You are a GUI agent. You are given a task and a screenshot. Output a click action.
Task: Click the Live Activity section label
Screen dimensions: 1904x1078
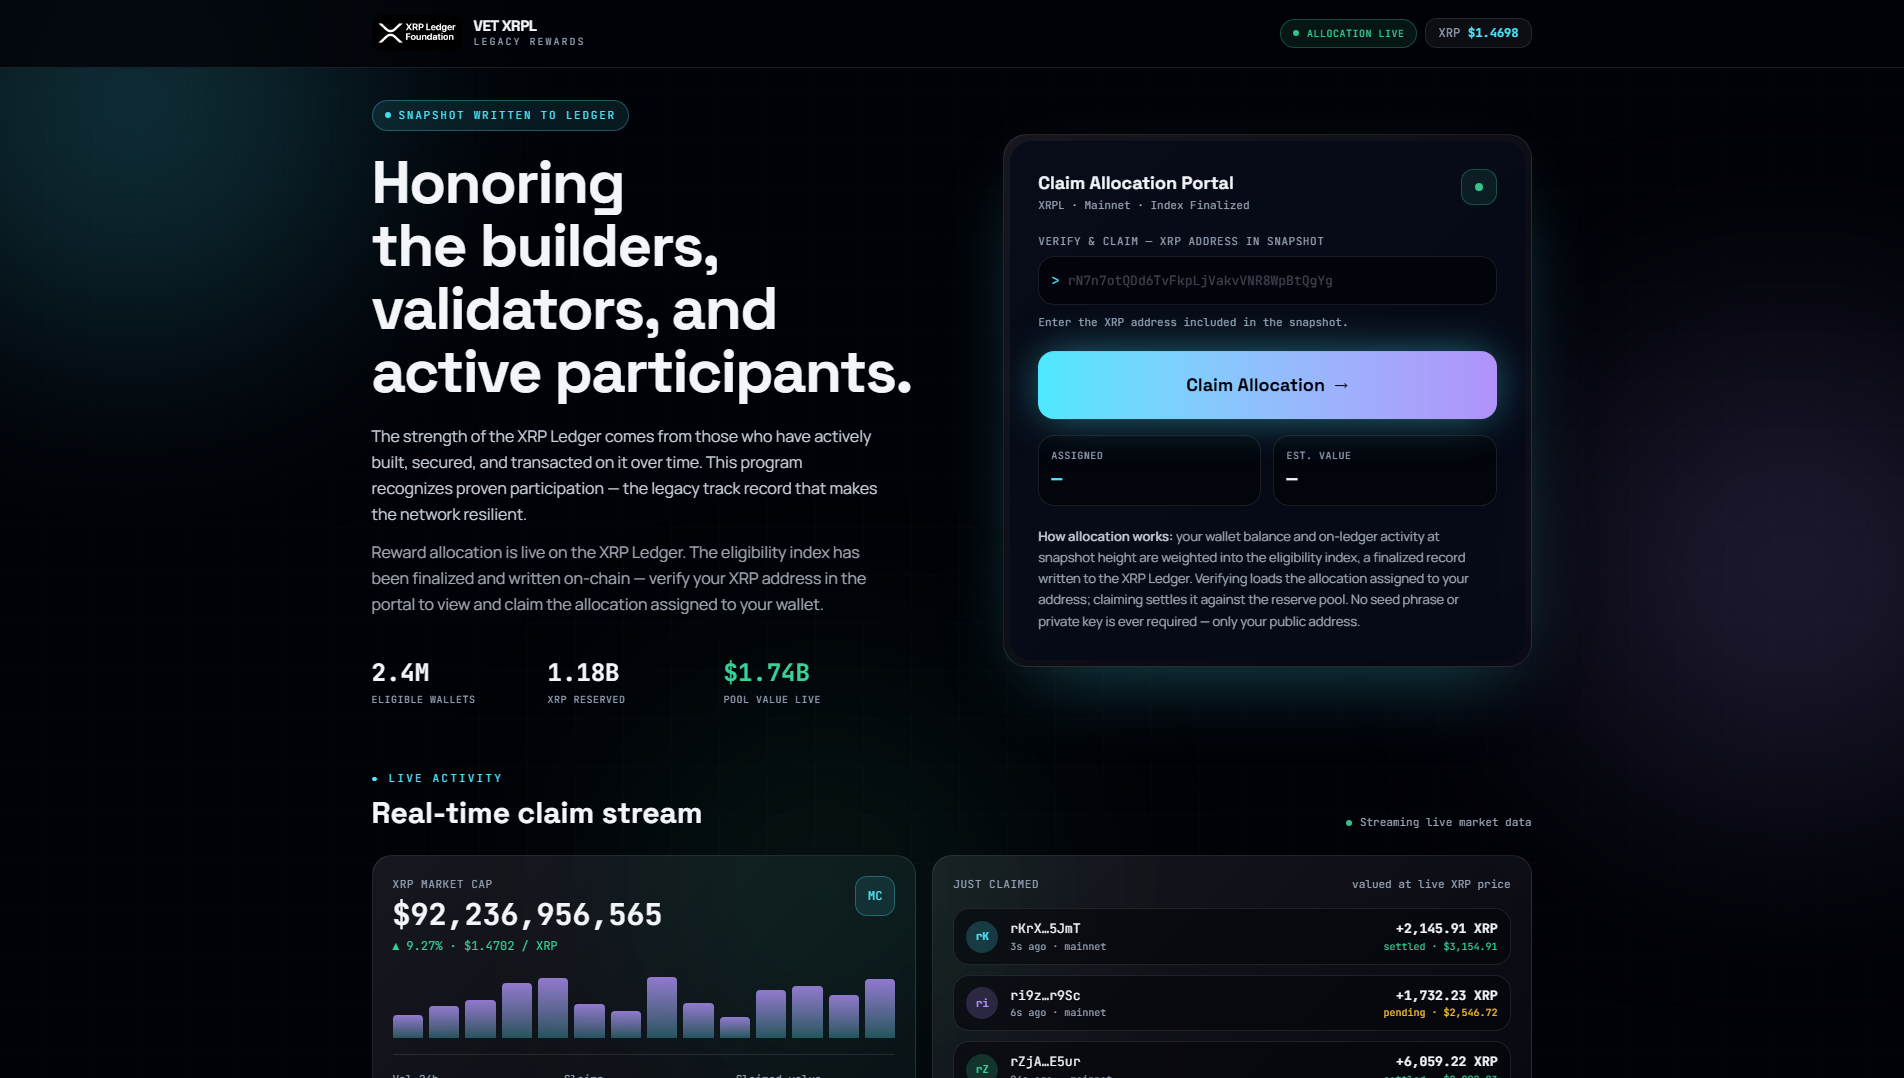click(x=437, y=779)
